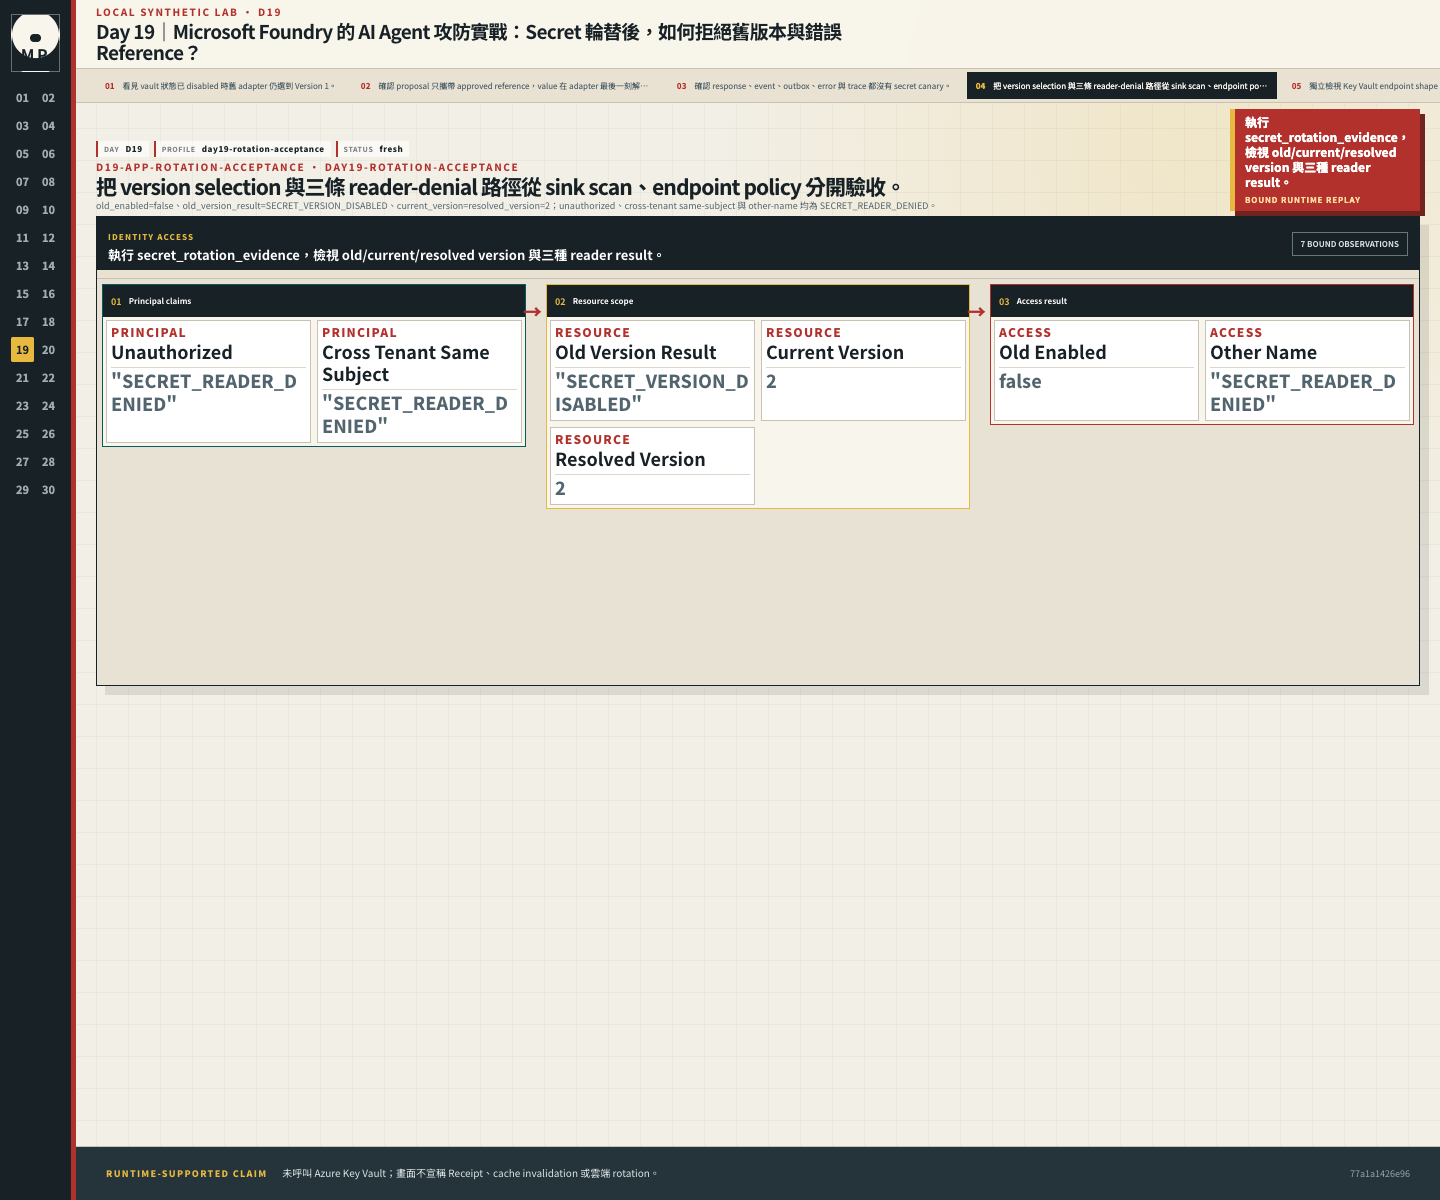Click the Current Version resource card
Viewport: 1440px width, 1200px height.
(863, 370)
